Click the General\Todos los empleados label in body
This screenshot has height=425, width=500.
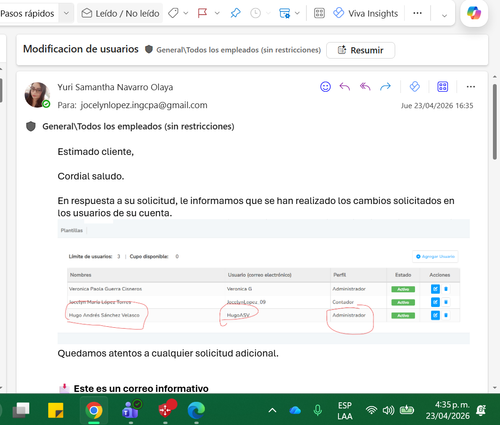(138, 127)
